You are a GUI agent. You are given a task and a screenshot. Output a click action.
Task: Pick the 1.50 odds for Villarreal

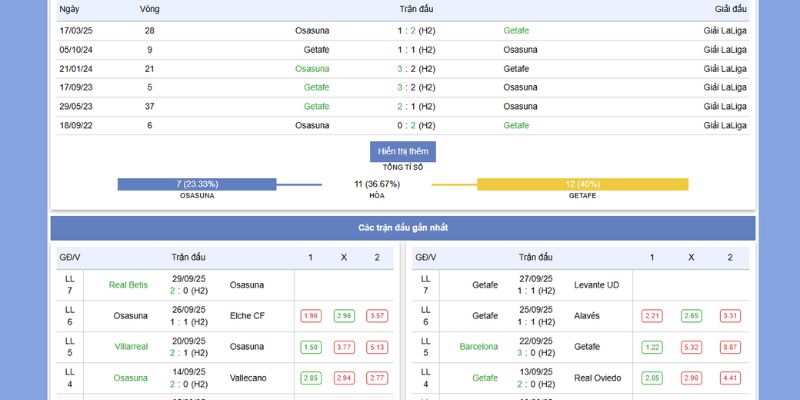click(x=310, y=347)
